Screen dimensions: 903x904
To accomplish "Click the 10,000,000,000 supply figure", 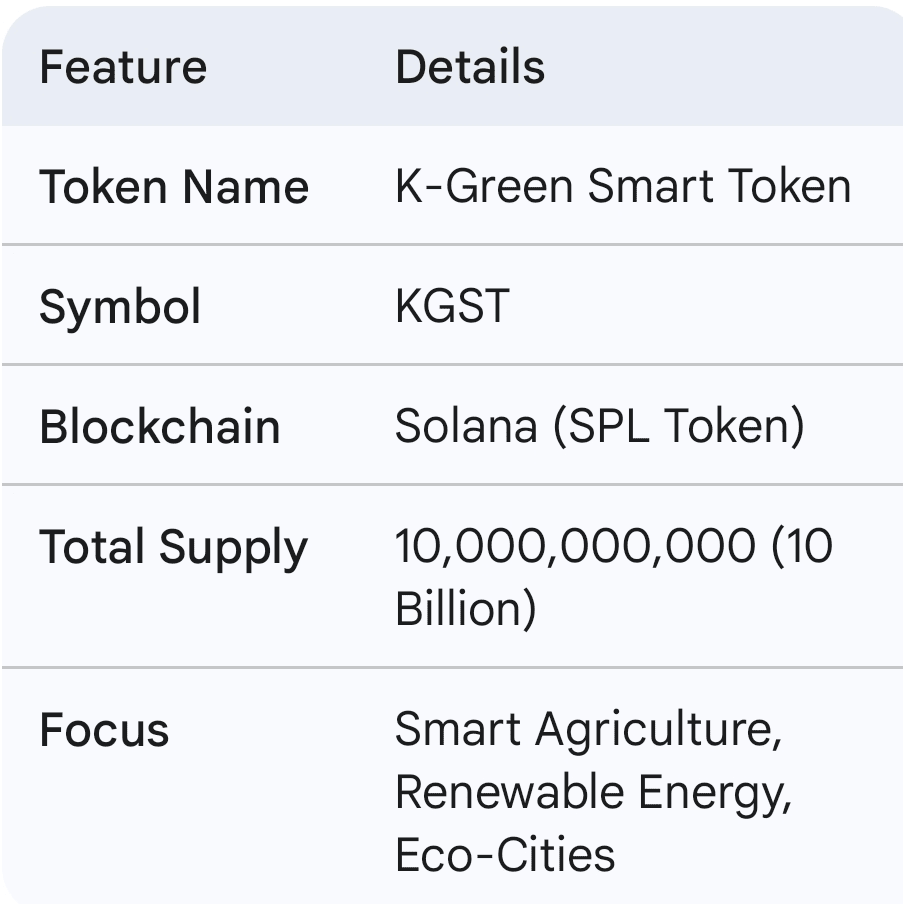I will tap(575, 546).
